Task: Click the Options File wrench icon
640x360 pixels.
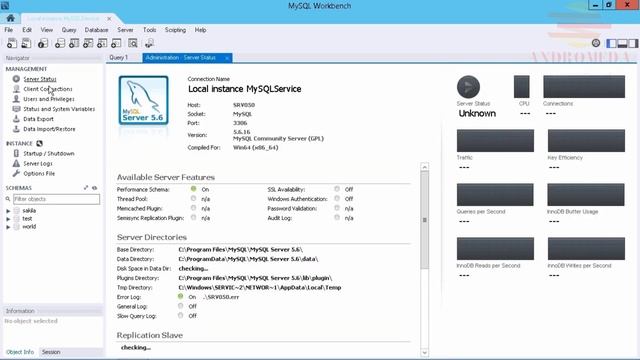Action: pos(16,173)
